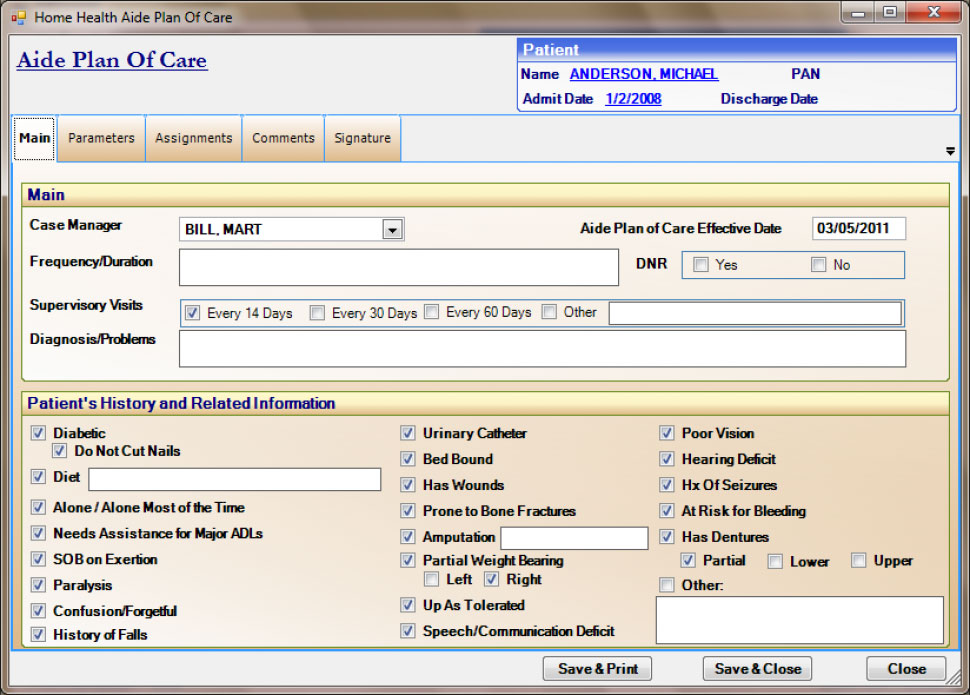Open patient link ANDERSON, MICHAEL

coord(643,73)
